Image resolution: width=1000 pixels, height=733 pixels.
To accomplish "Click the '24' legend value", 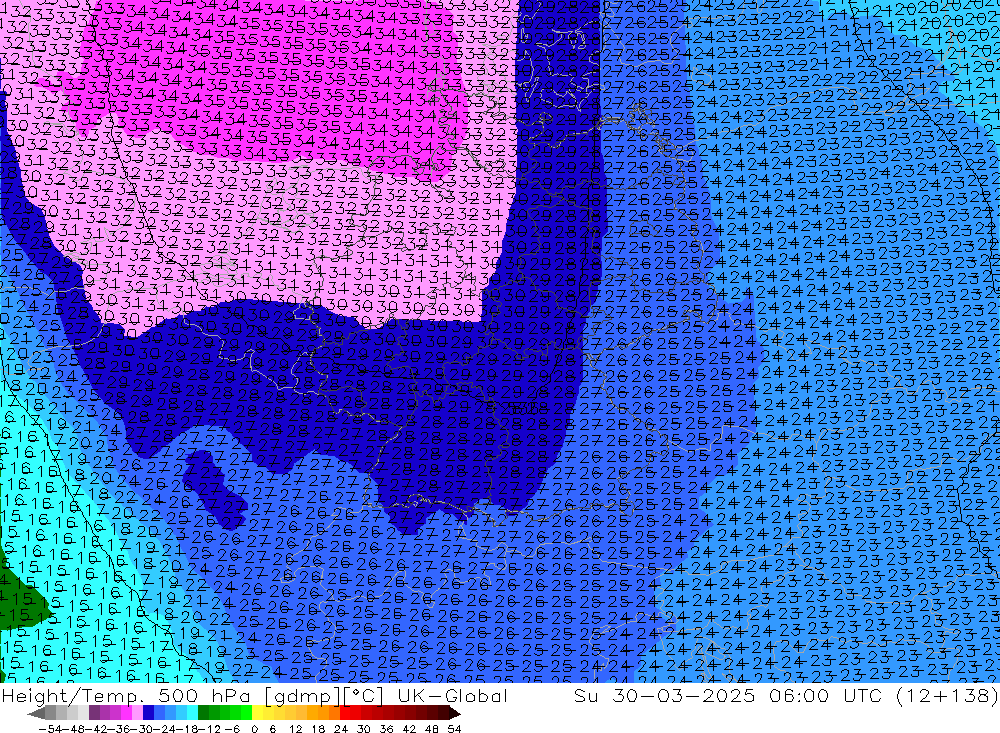I will (x=341, y=729).
